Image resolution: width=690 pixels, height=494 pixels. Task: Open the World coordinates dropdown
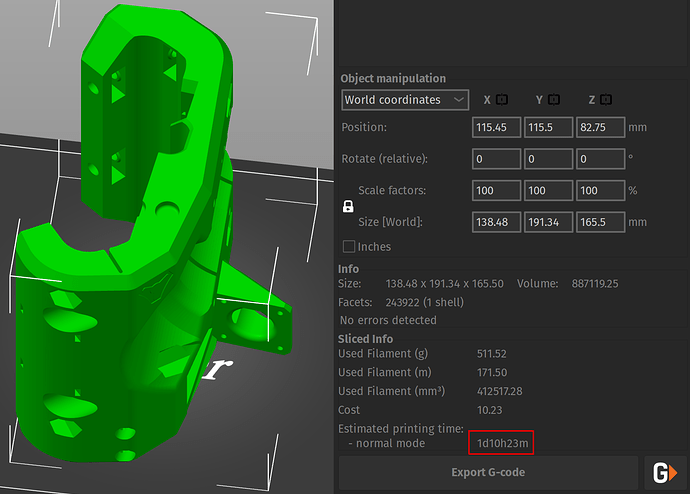point(405,100)
